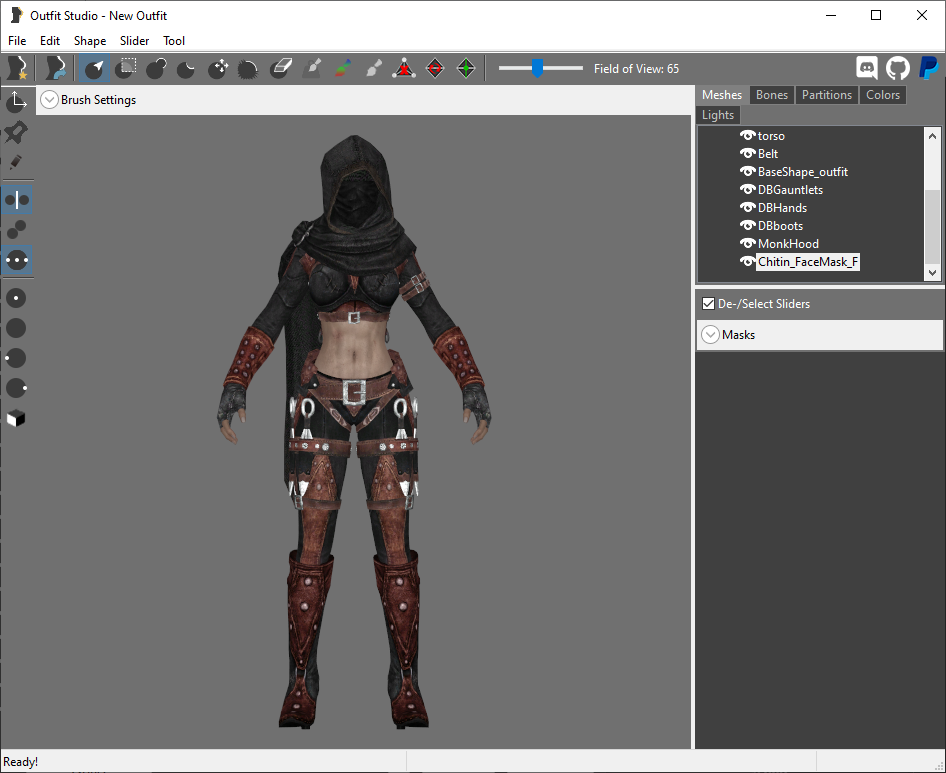Screen dimensions: 946x773
Task: Open the Discord link icon
Action: pyautogui.click(x=867, y=68)
